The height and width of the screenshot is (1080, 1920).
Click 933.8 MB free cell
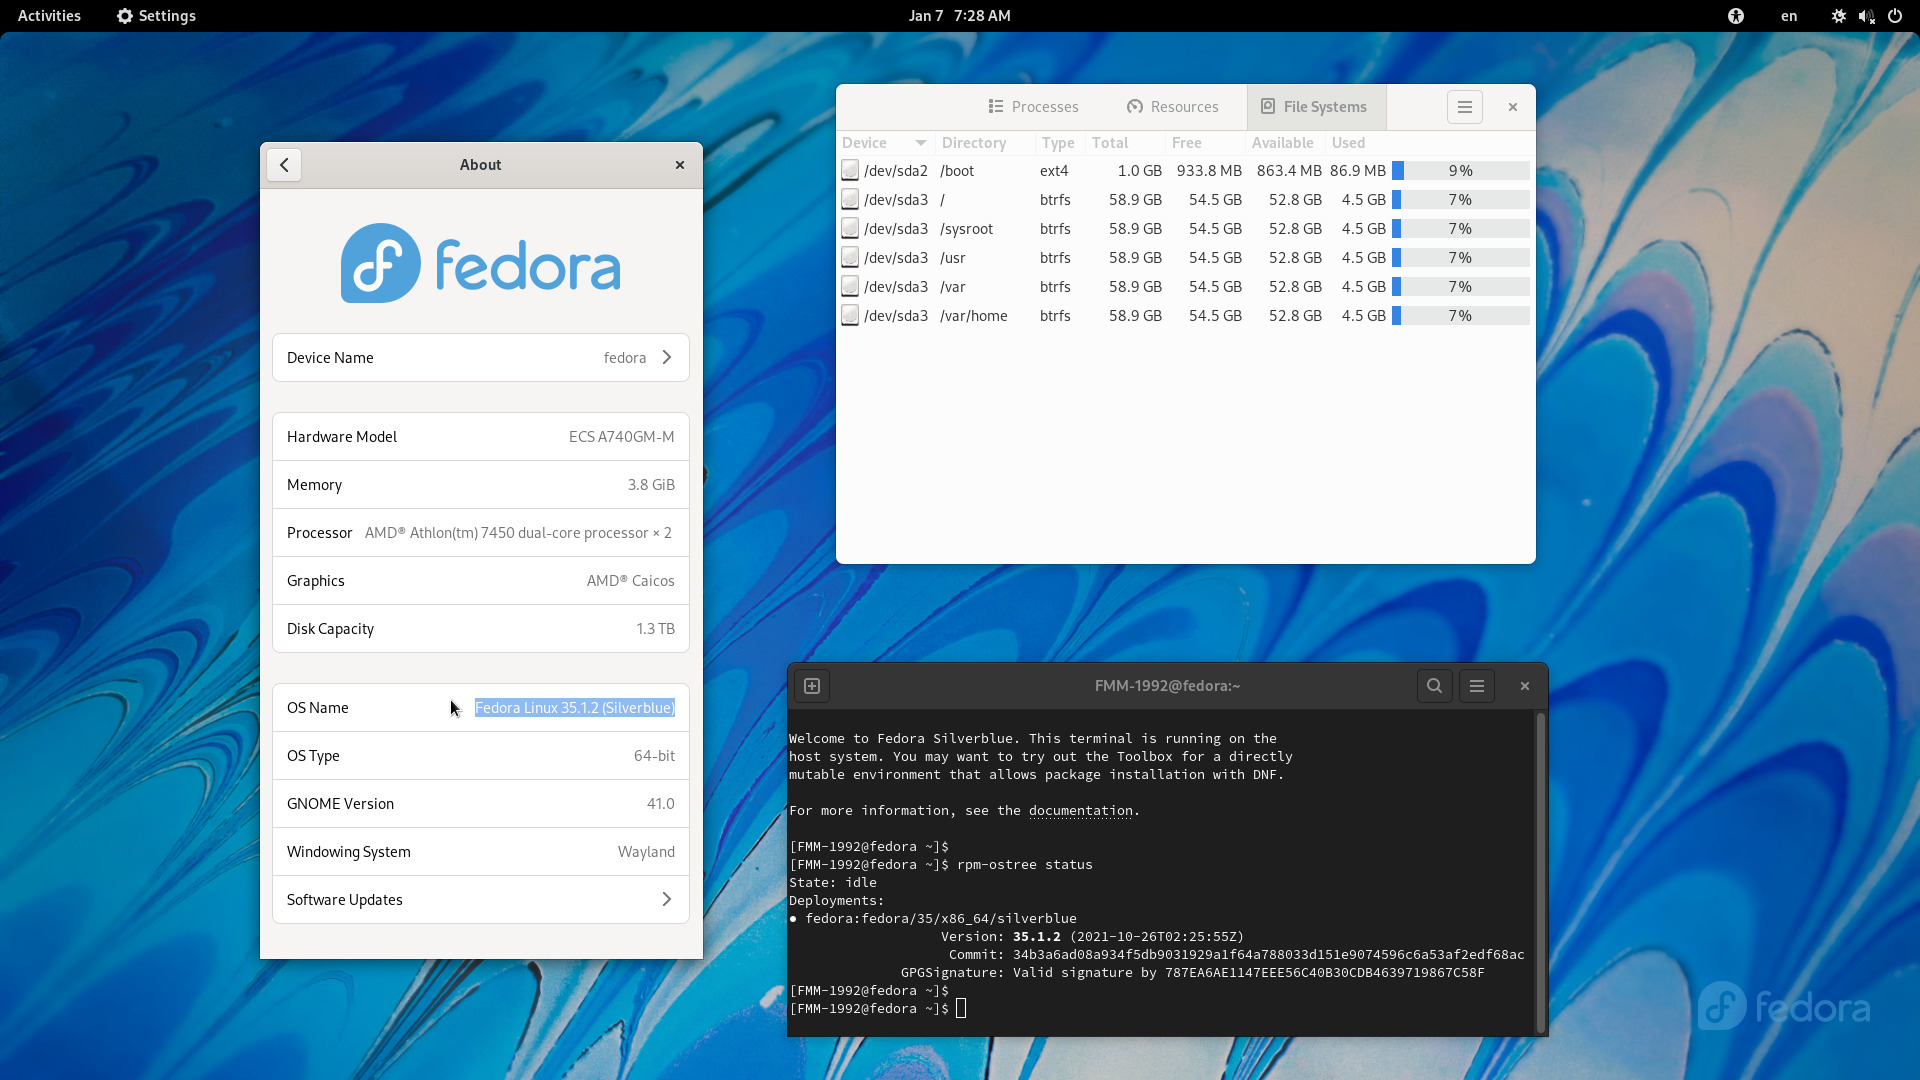pos(1209,171)
